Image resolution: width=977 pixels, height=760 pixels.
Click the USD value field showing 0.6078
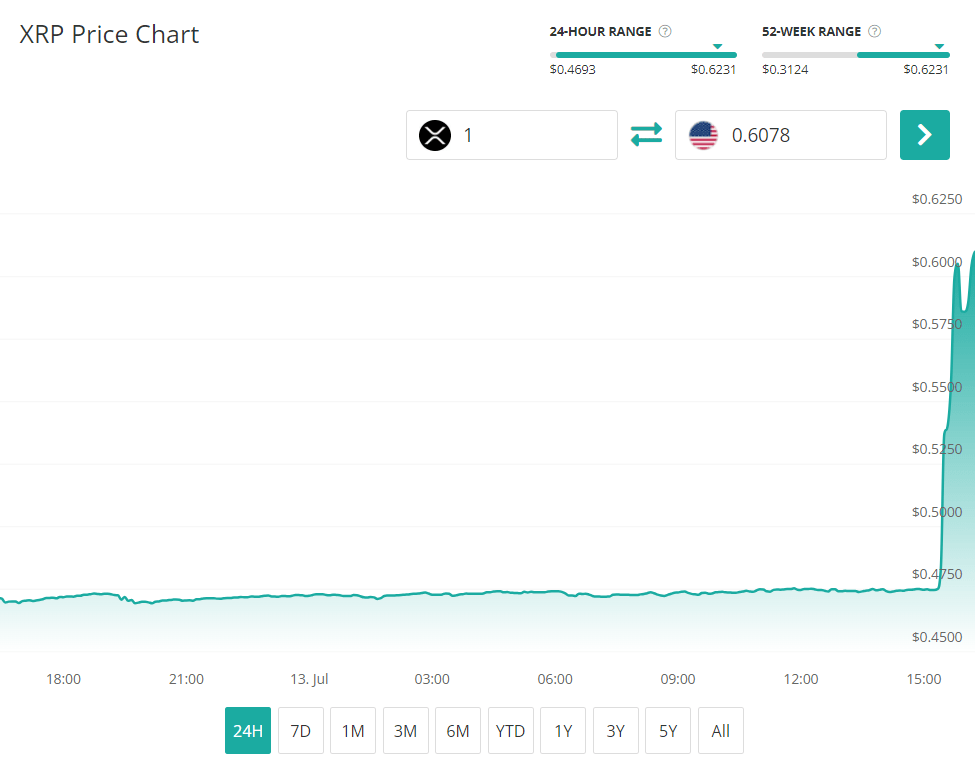(x=800, y=135)
